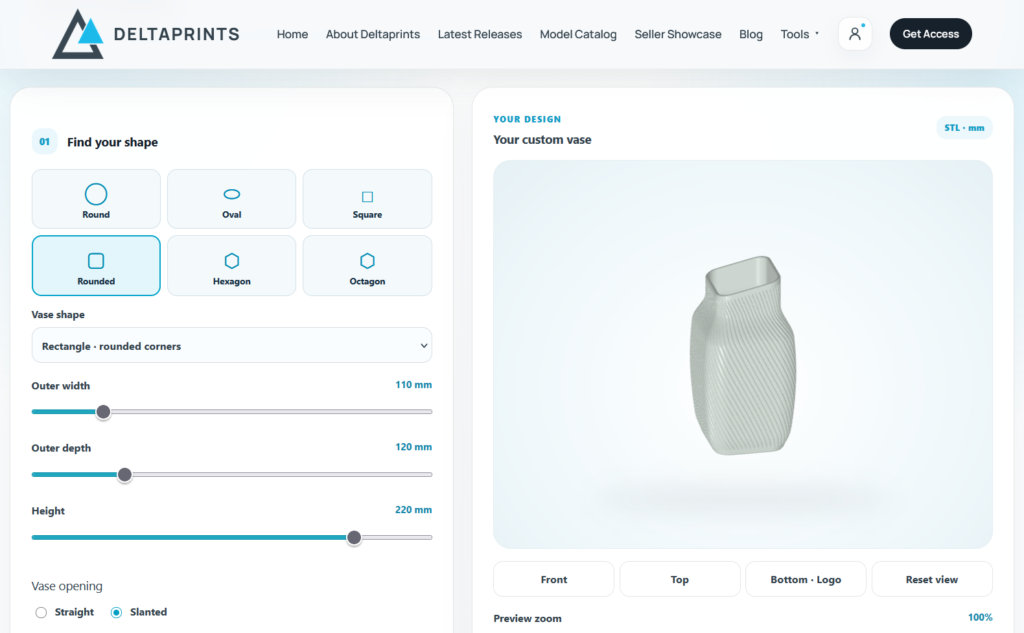Viewport: 1024px width, 633px height.
Task: Pick the Octagon shape card
Action: 367,266
